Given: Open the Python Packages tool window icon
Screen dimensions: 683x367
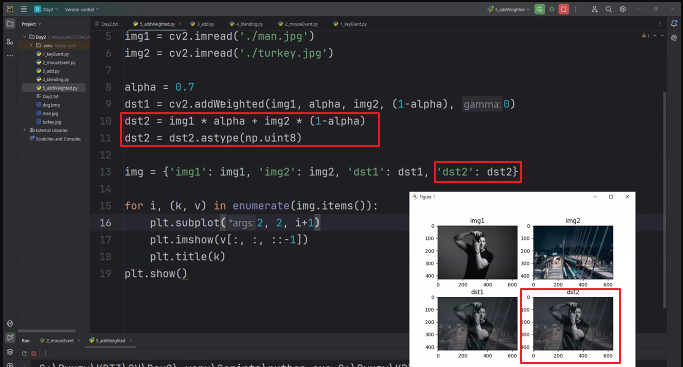Looking at the screenshot, I should 10,323.
